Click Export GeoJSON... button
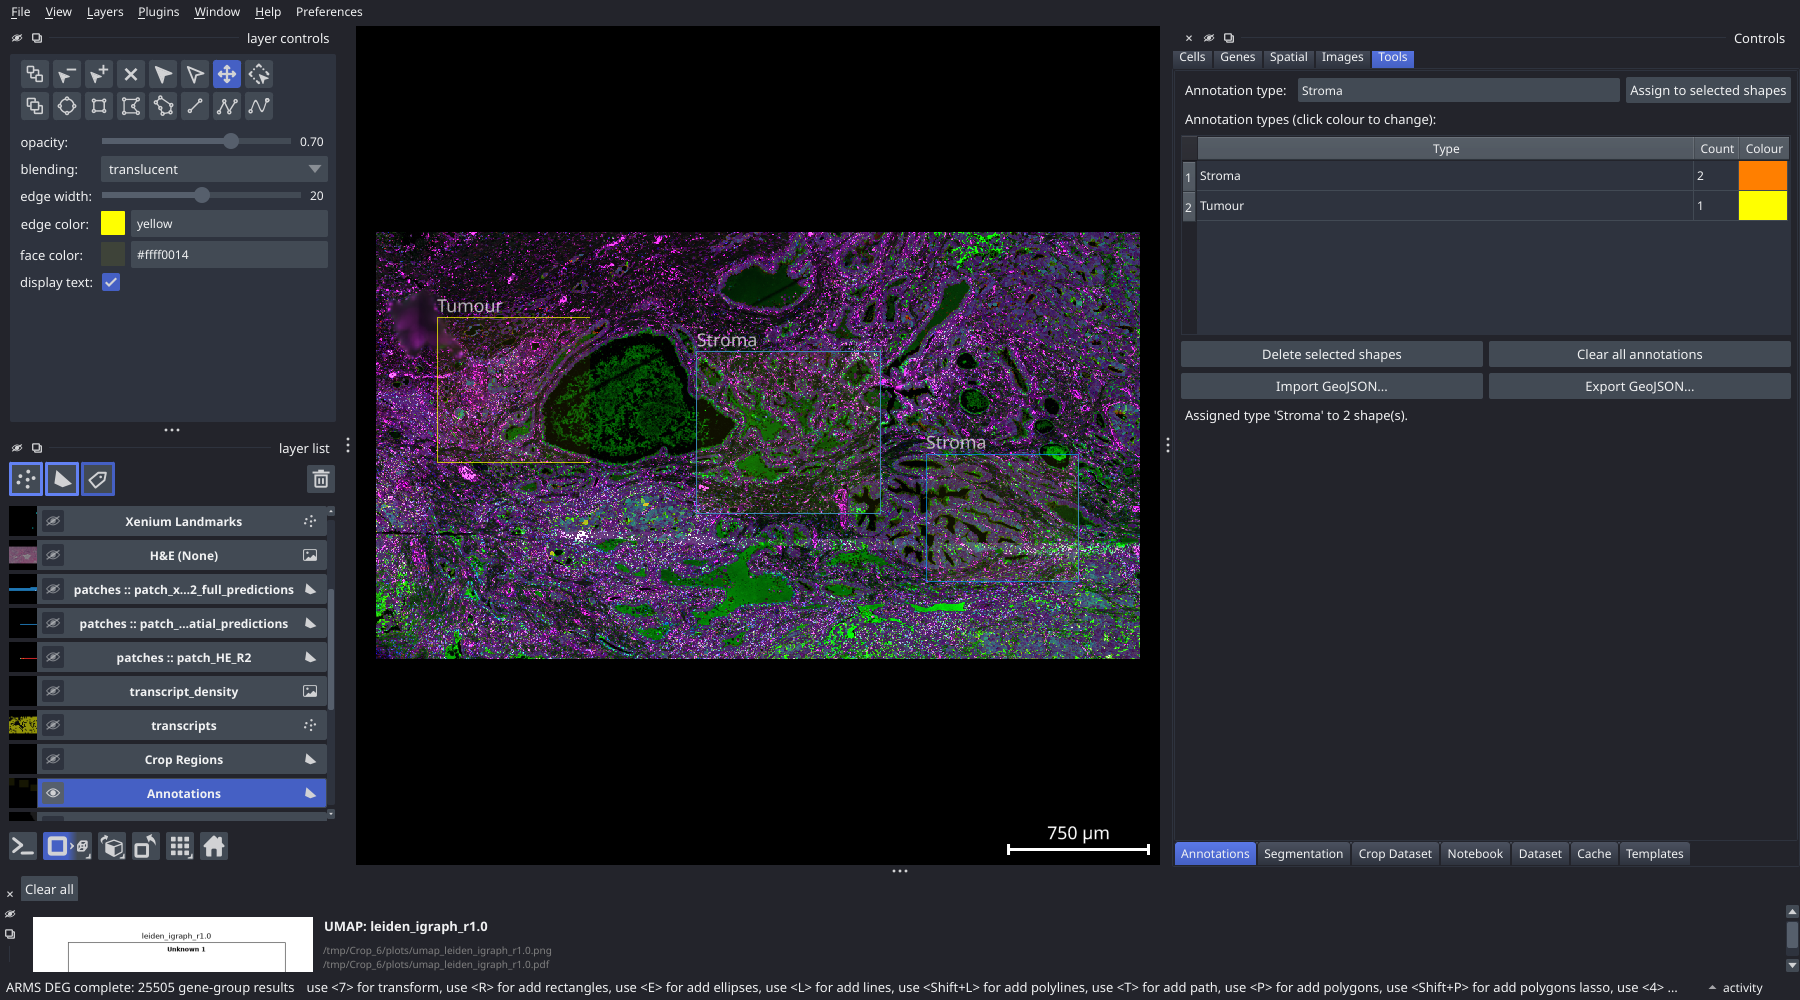This screenshot has height=1000, width=1800. [x=1639, y=386]
